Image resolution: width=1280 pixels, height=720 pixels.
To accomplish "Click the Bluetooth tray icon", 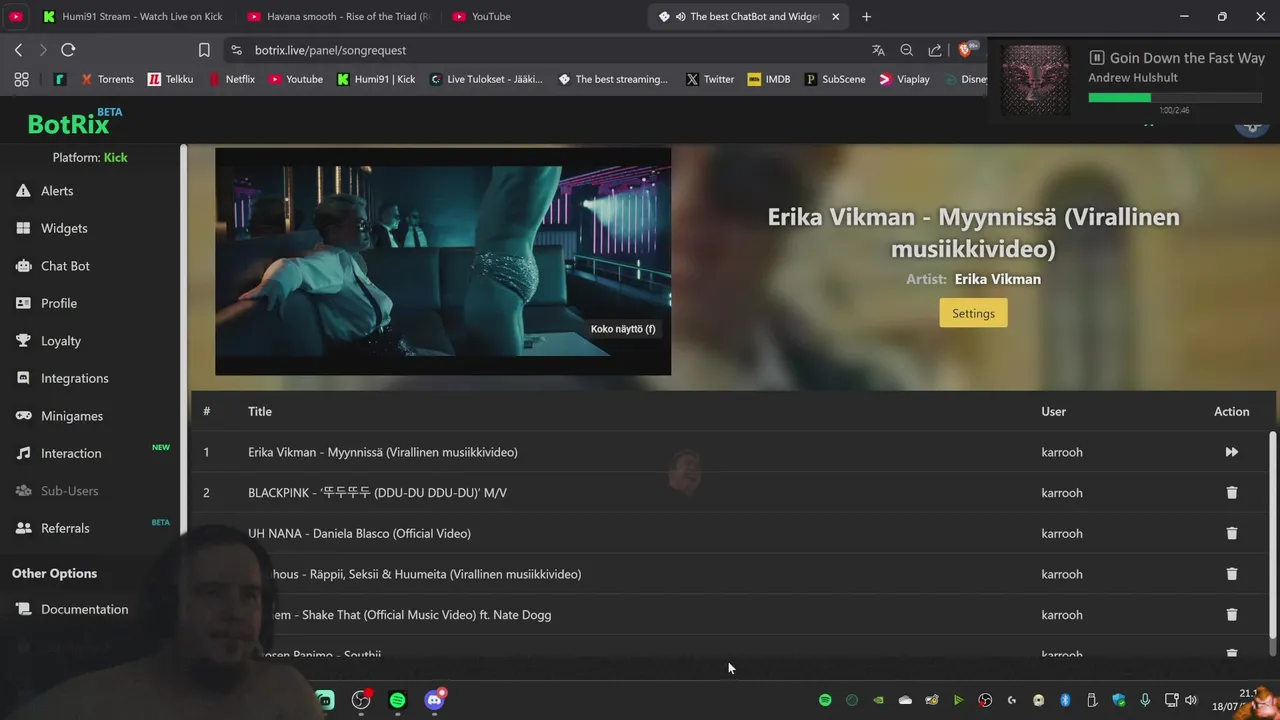I will click(x=1065, y=700).
